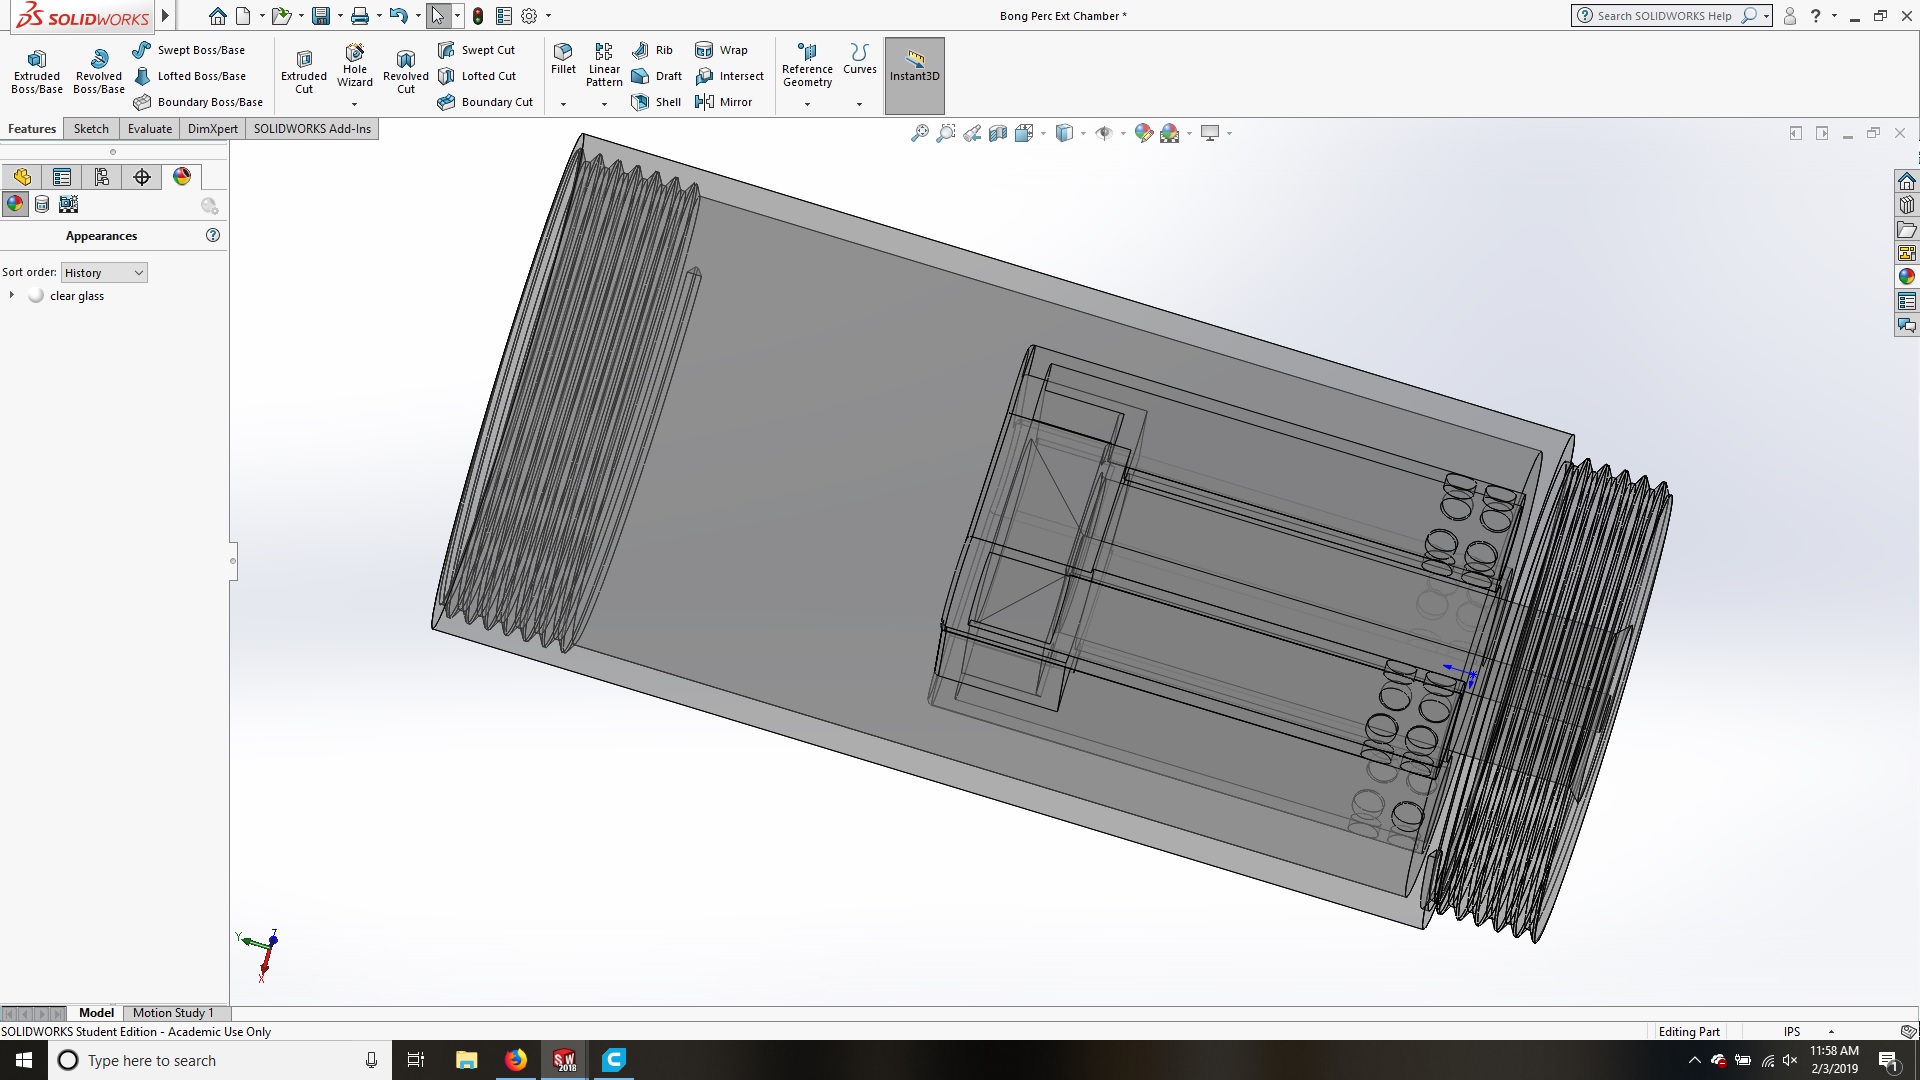Viewport: 1920px width, 1080px height.
Task: Click Zoom to Fit in heads-up toolbar
Action: coord(919,133)
